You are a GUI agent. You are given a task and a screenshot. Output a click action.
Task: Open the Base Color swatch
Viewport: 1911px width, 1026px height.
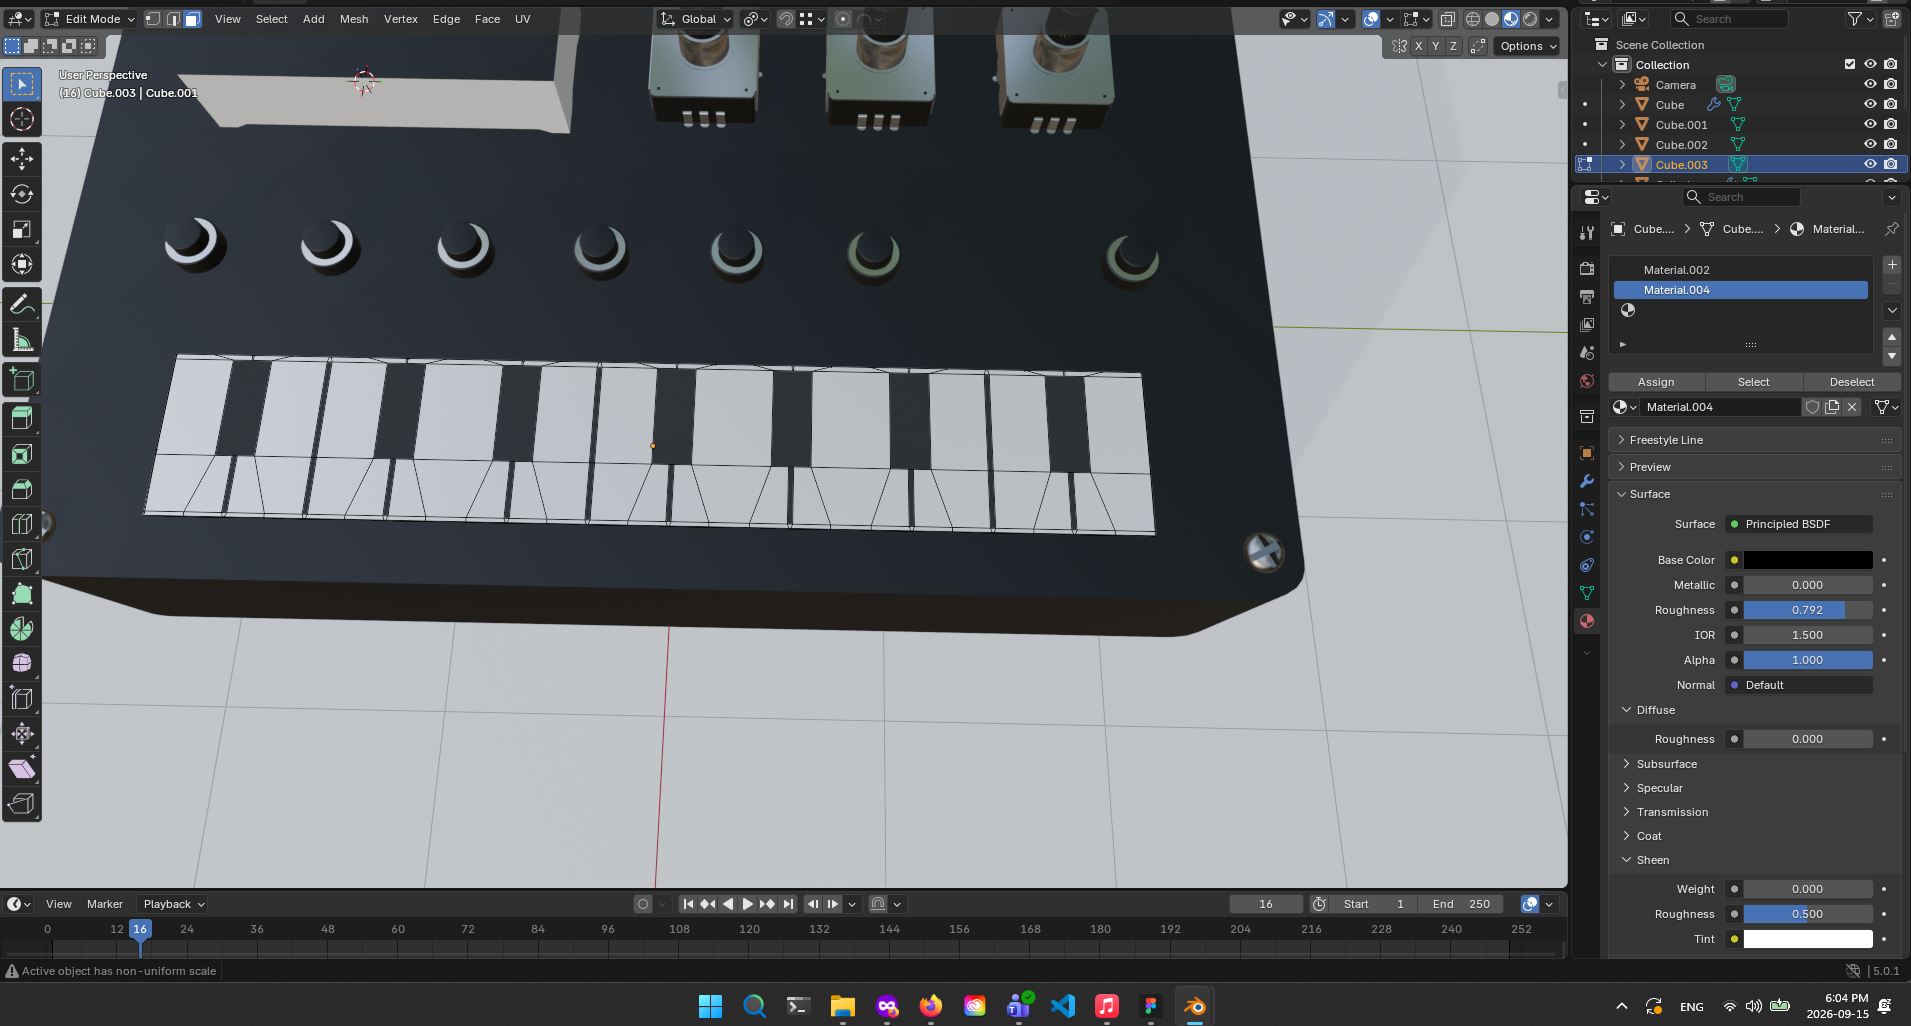point(1808,560)
